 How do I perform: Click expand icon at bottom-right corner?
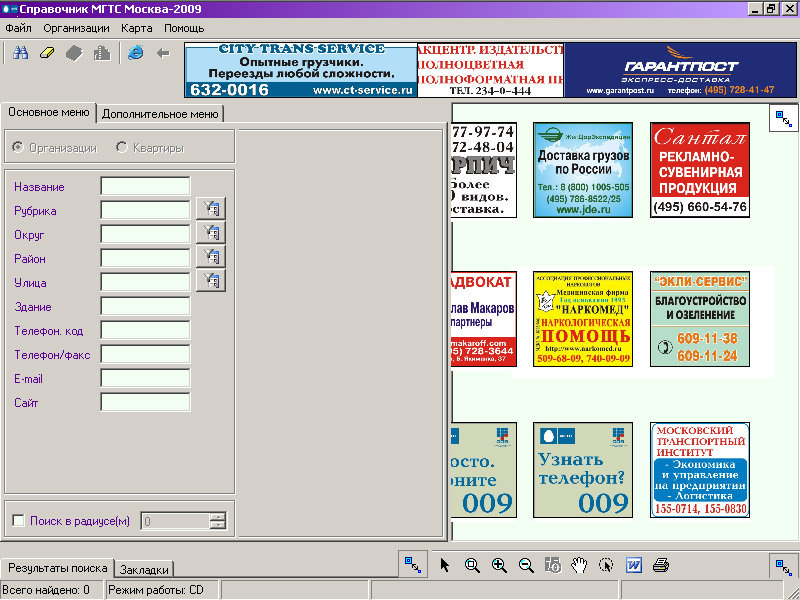click(x=784, y=566)
